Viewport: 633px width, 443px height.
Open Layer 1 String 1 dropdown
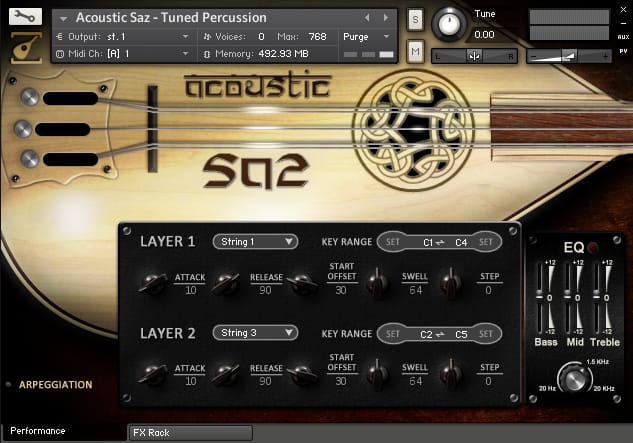(x=255, y=241)
